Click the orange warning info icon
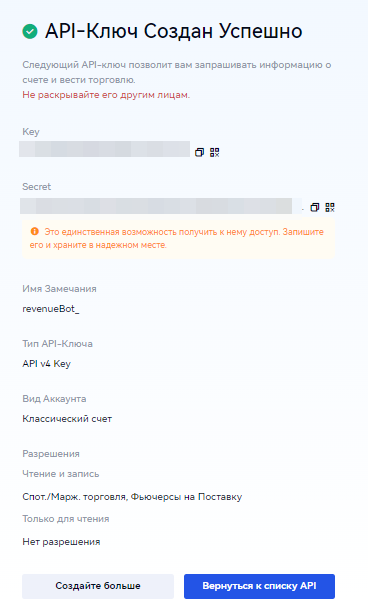The height and width of the screenshot is (615, 368). click(x=35, y=231)
